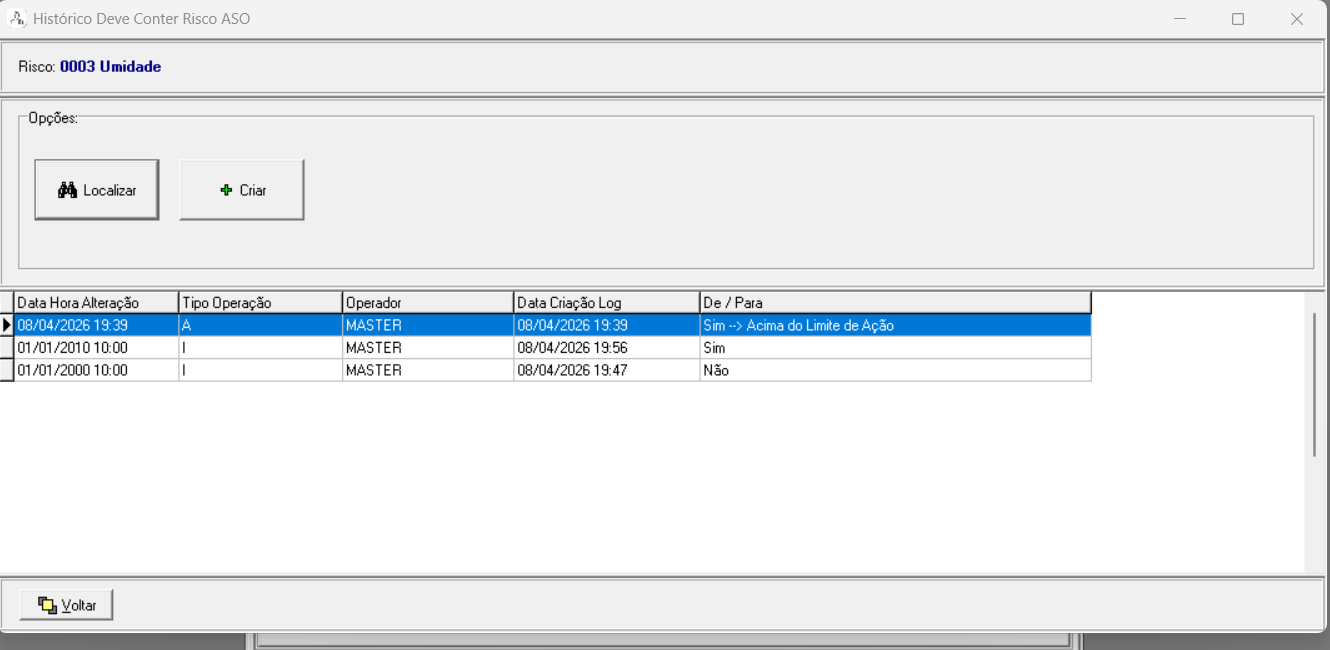Sort by Data Hora Alteração column header
1330x650 pixels.
(x=96, y=303)
